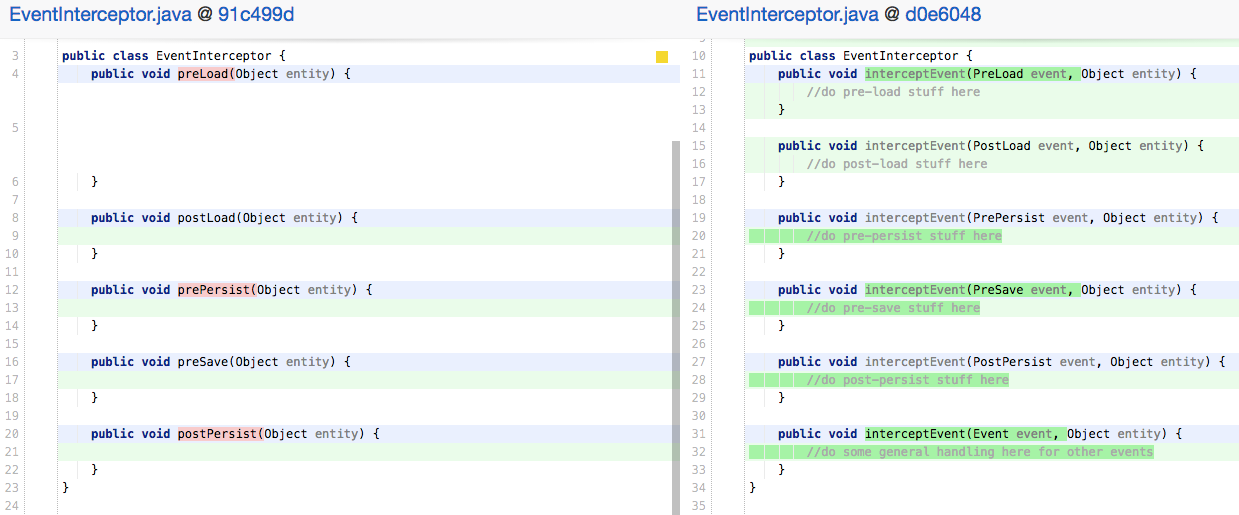Viewport: 1239px width, 515px height.
Task: Click line number 23 in the left gutter
Action: coord(13,488)
